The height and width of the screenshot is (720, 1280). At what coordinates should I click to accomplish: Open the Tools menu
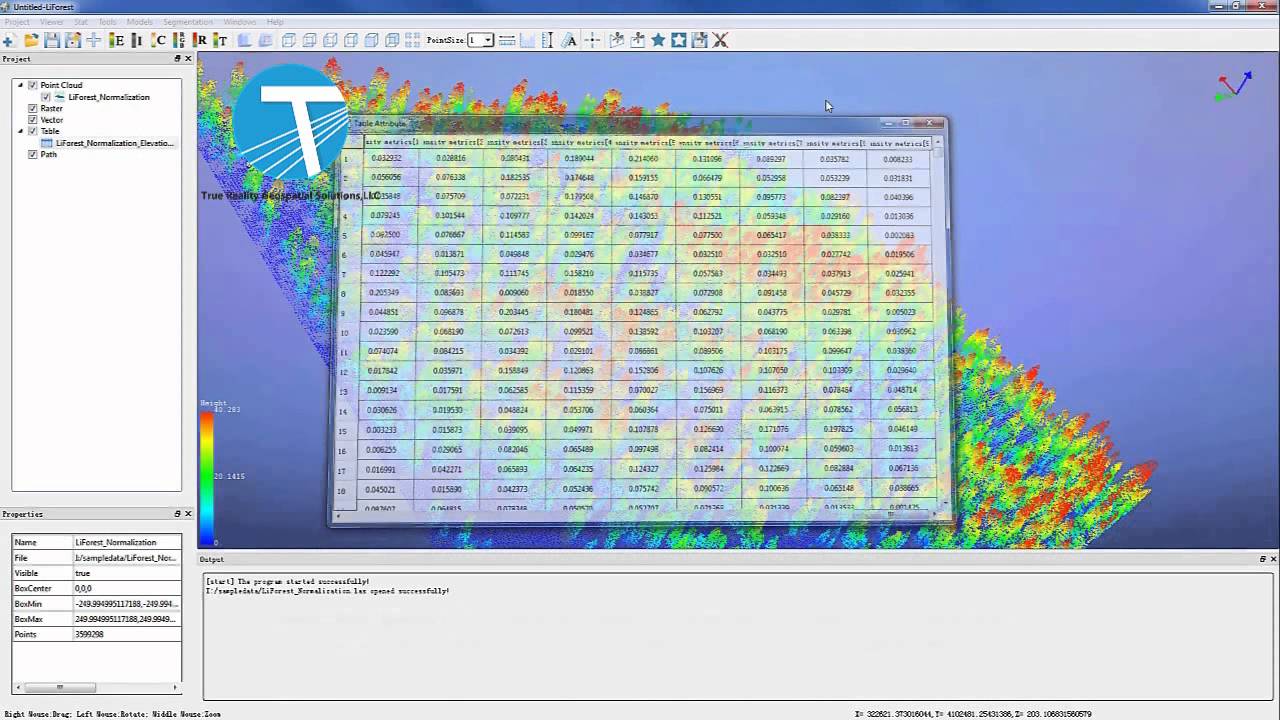click(x=107, y=22)
